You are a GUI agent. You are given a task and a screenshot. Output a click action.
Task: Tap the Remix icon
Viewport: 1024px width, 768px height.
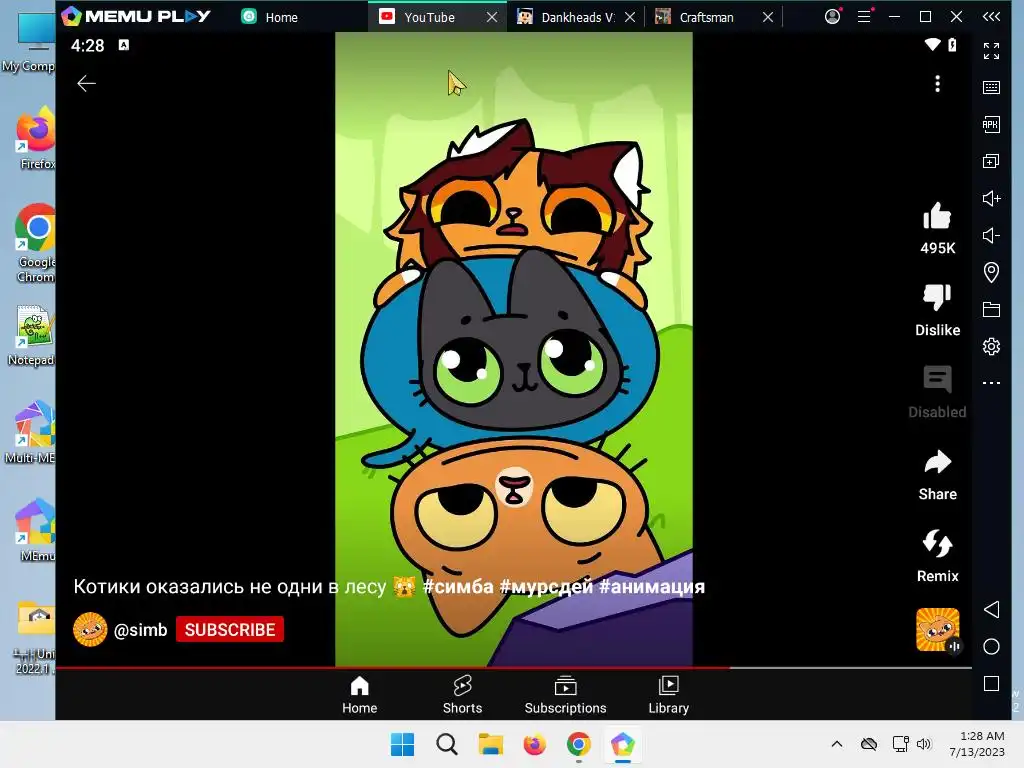[x=937, y=543]
